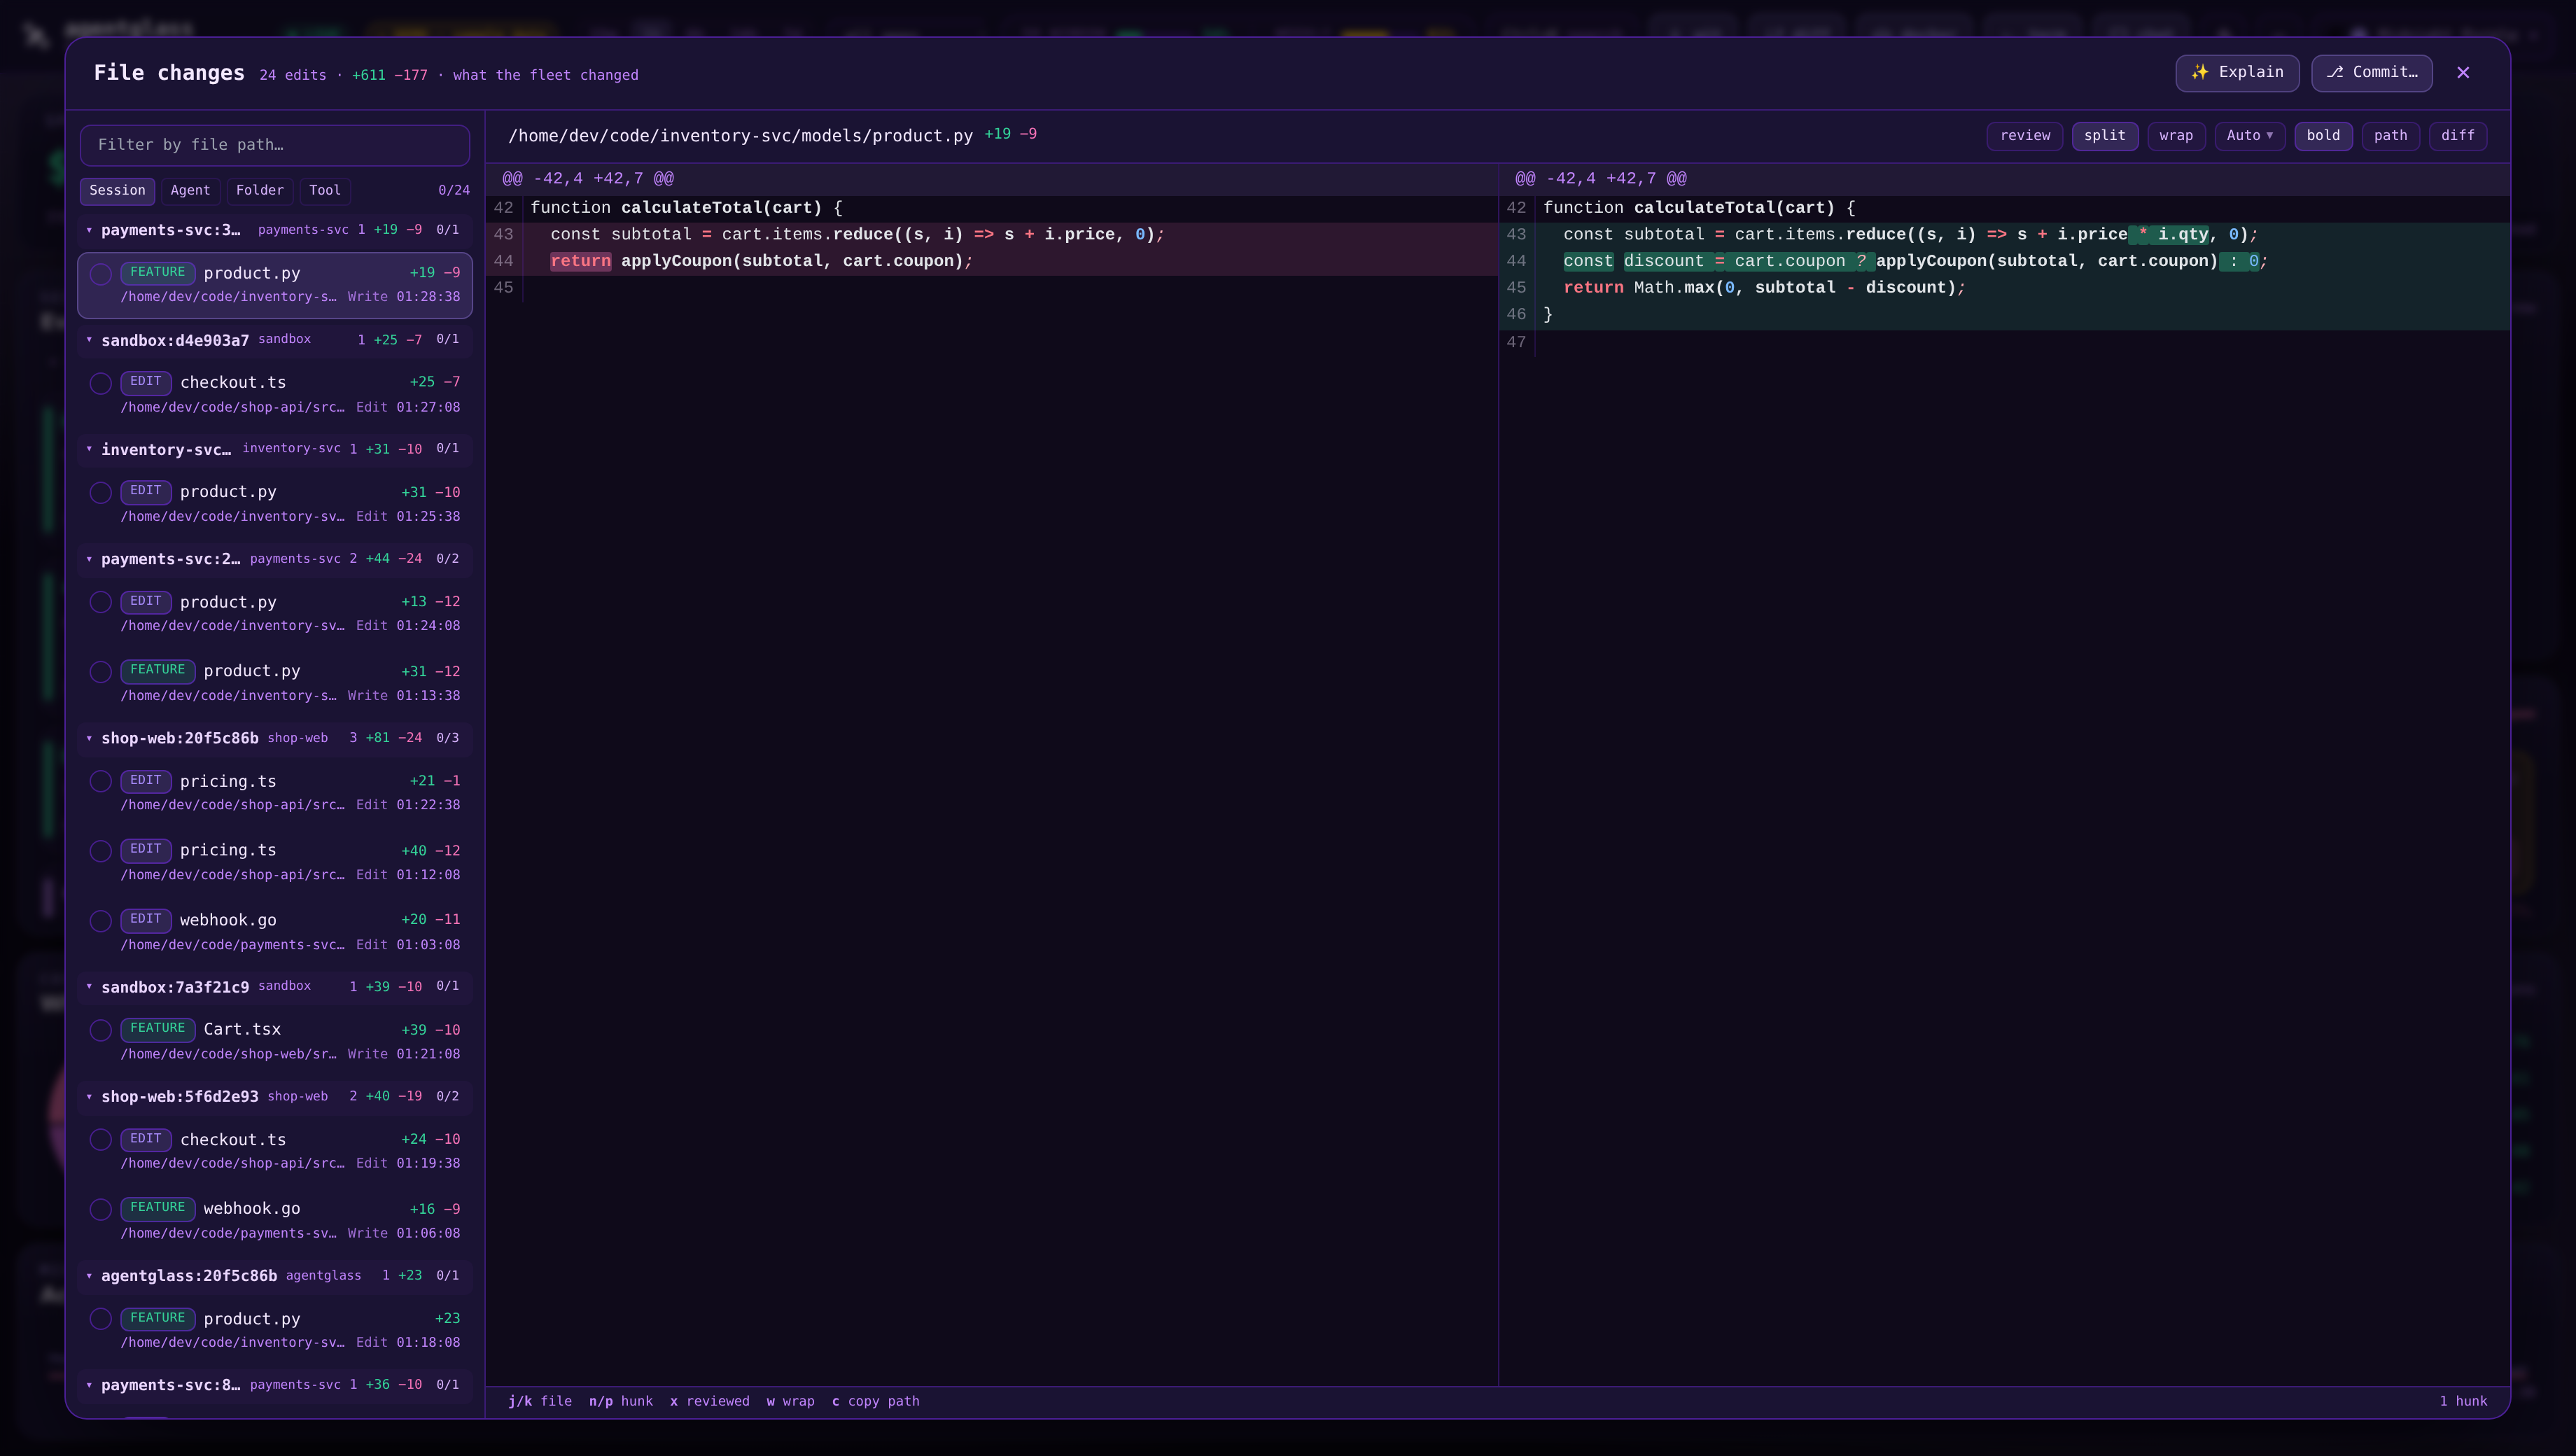The width and height of the screenshot is (2576, 1456).
Task: Open product.py +13 −12 change
Action: click(x=275, y=613)
